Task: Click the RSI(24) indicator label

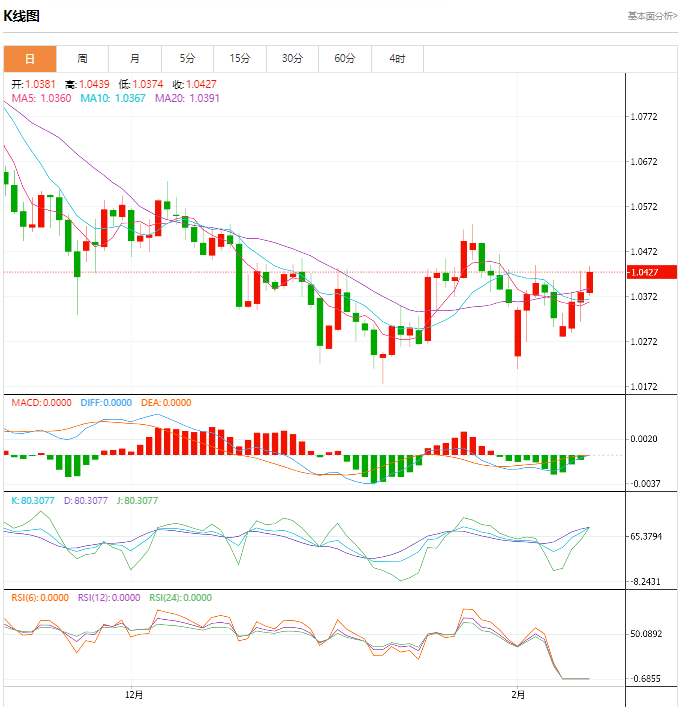Action: (x=180, y=598)
